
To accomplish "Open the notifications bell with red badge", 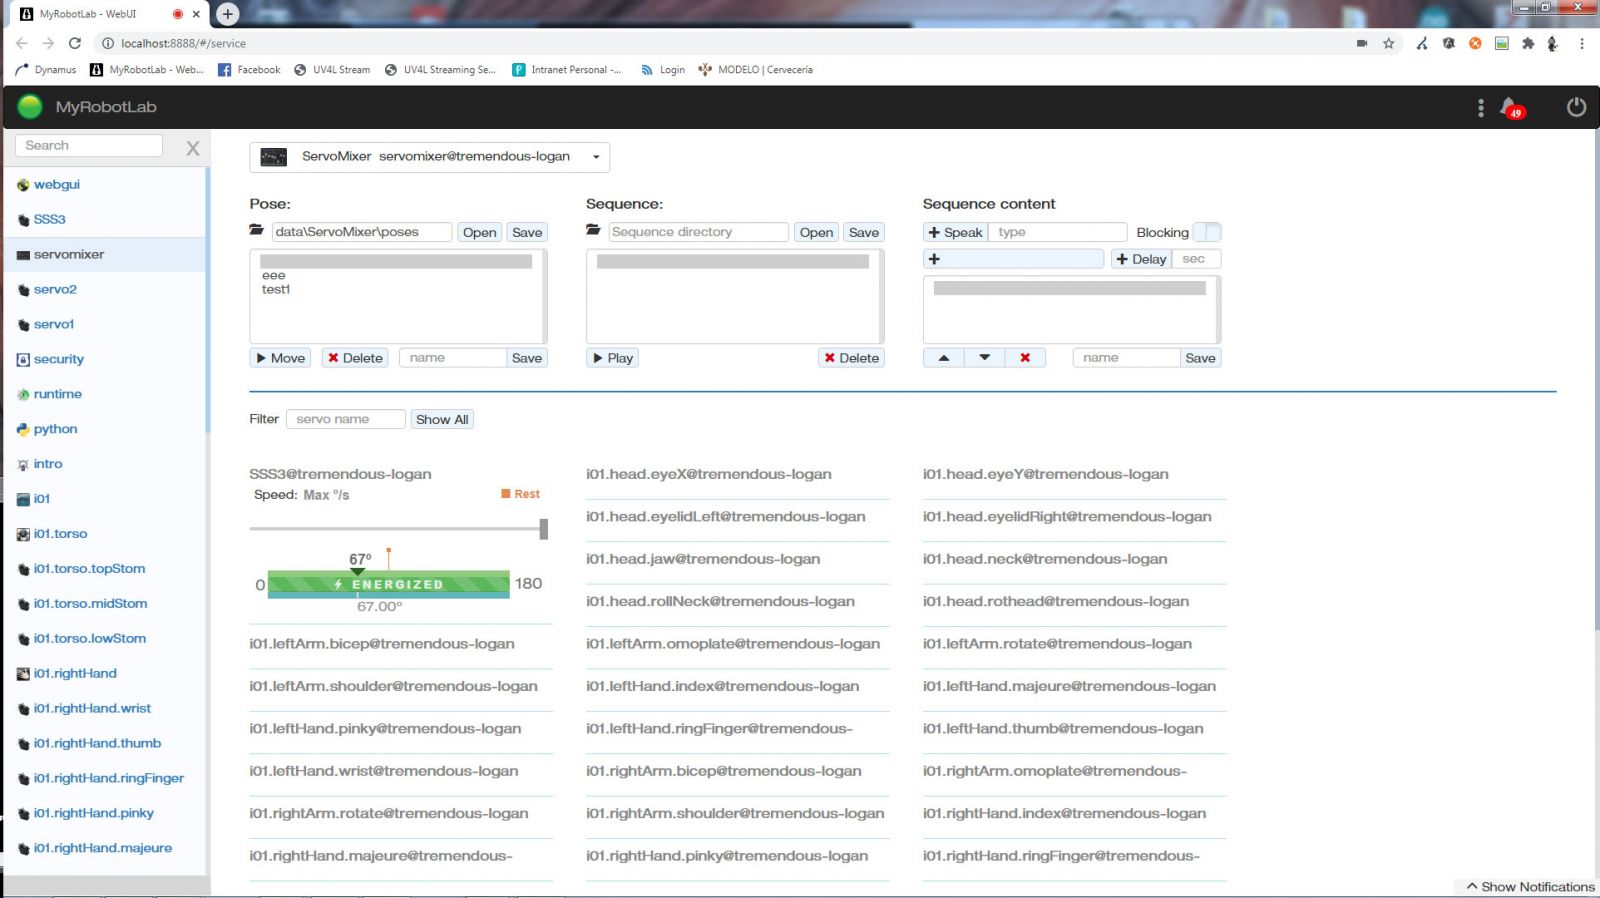I will coord(1511,107).
